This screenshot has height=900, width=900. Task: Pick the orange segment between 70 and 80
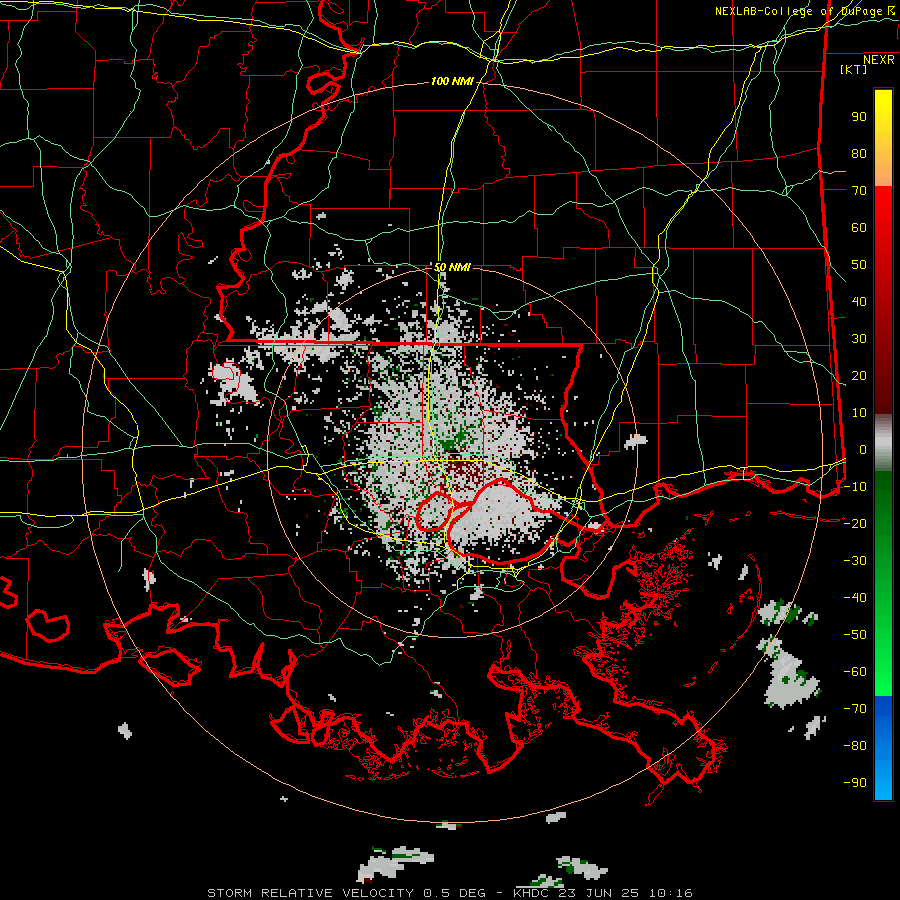[x=883, y=170]
